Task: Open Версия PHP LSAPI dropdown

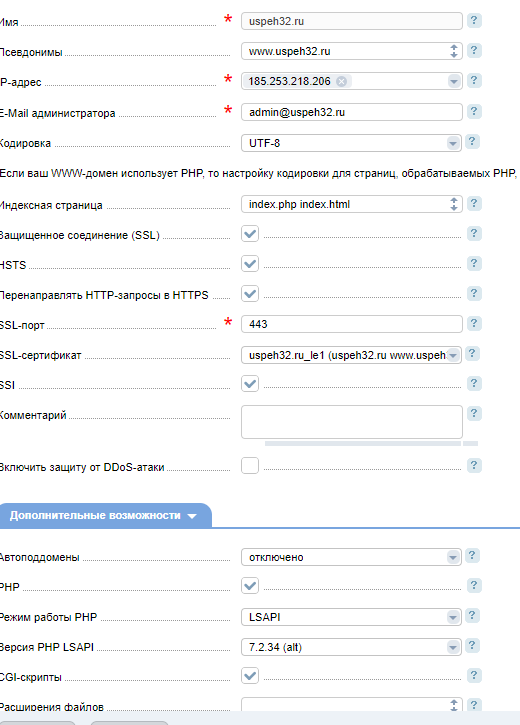Action: tap(351, 647)
